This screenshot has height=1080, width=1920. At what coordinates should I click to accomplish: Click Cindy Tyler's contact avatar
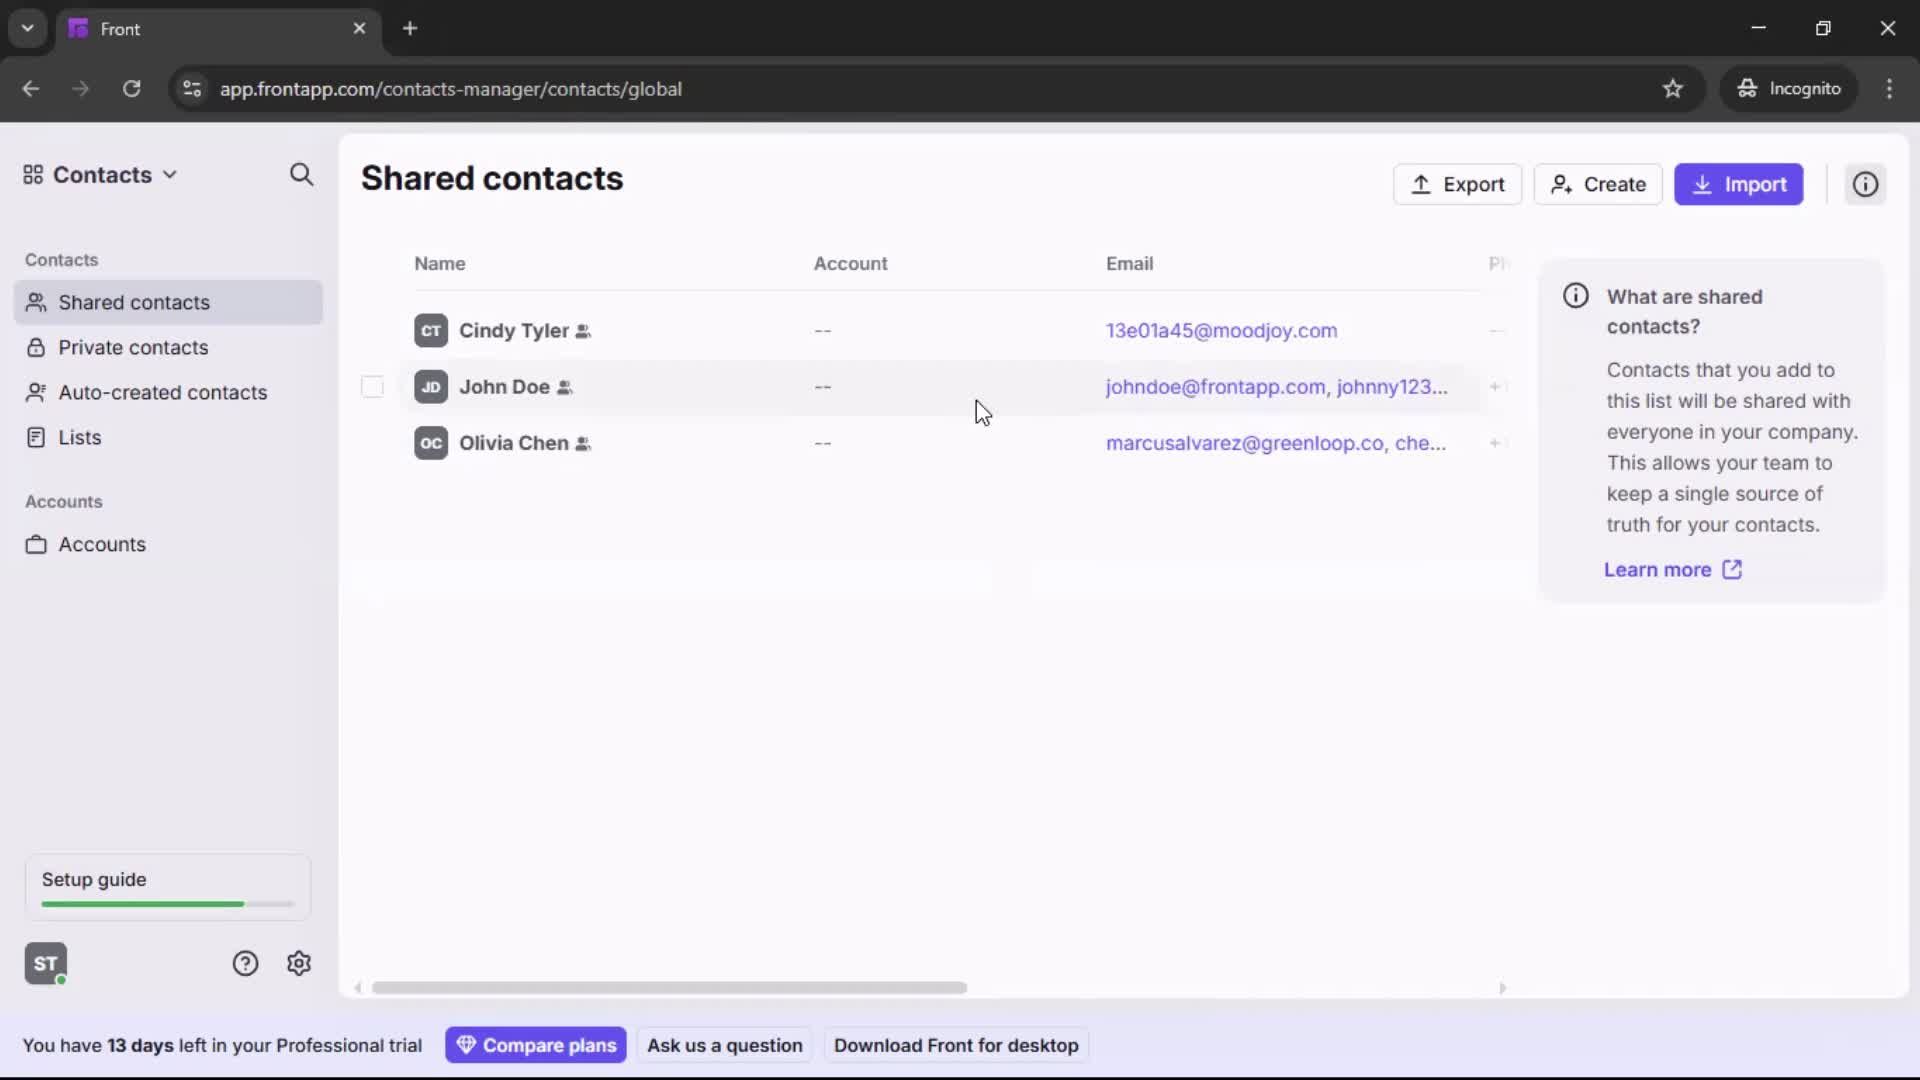click(431, 331)
